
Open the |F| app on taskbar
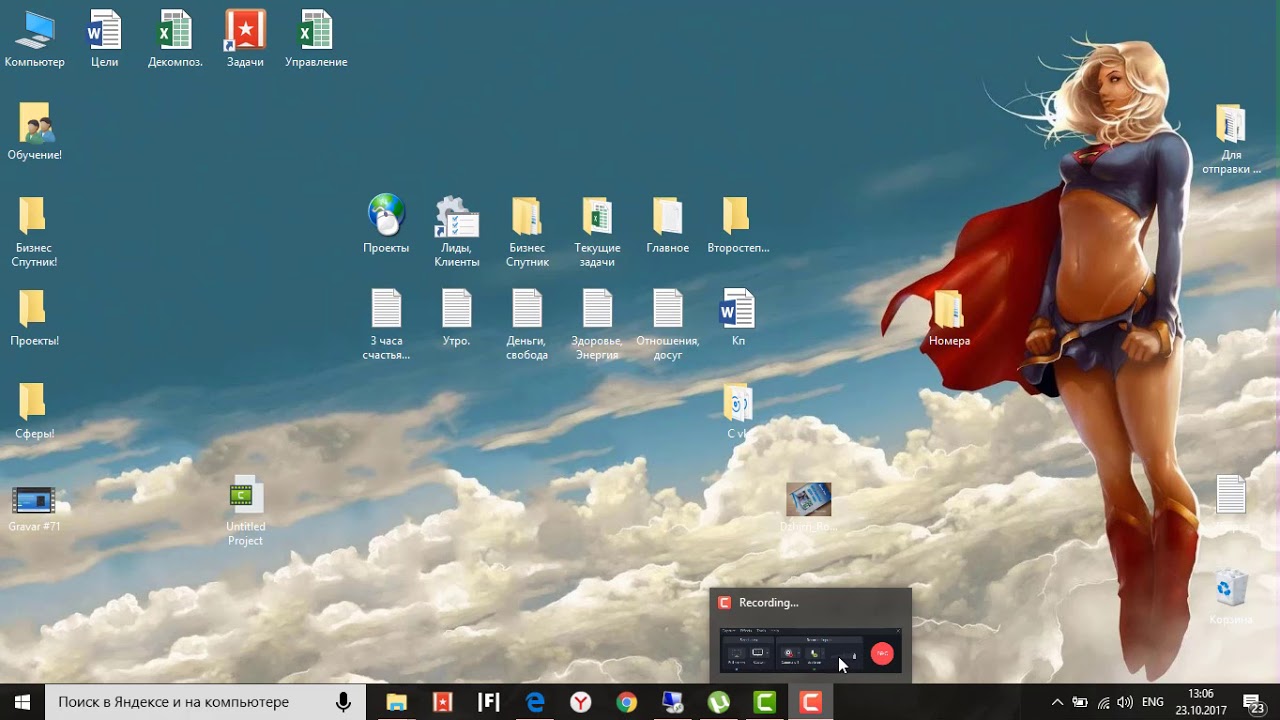click(488, 702)
